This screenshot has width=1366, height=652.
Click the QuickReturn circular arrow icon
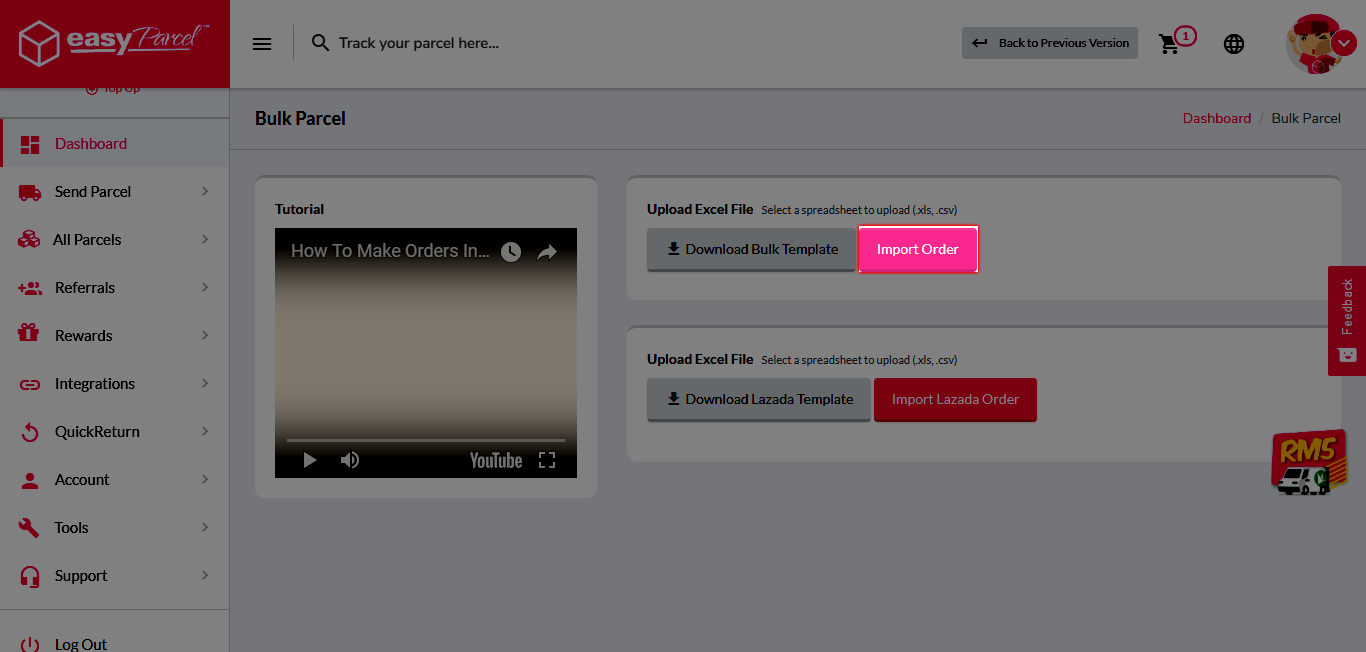(31, 432)
